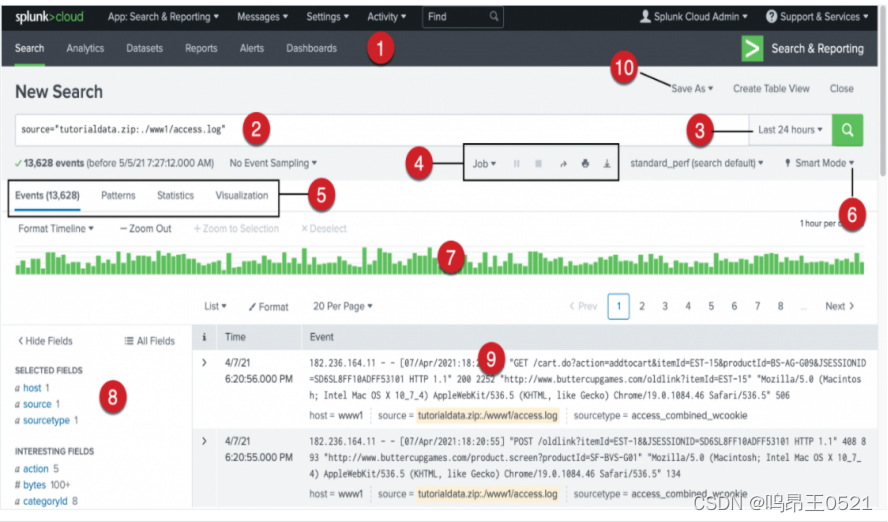Go to results page 5
The width and height of the screenshot is (888, 522).
click(711, 306)
